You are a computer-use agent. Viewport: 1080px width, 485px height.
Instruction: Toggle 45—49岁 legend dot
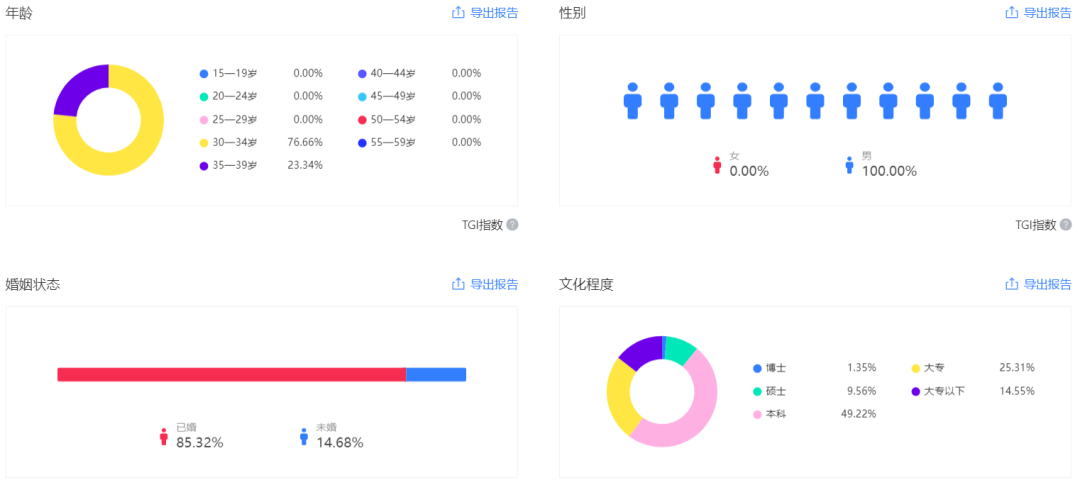pyautogui.click(x=362, y=96)
